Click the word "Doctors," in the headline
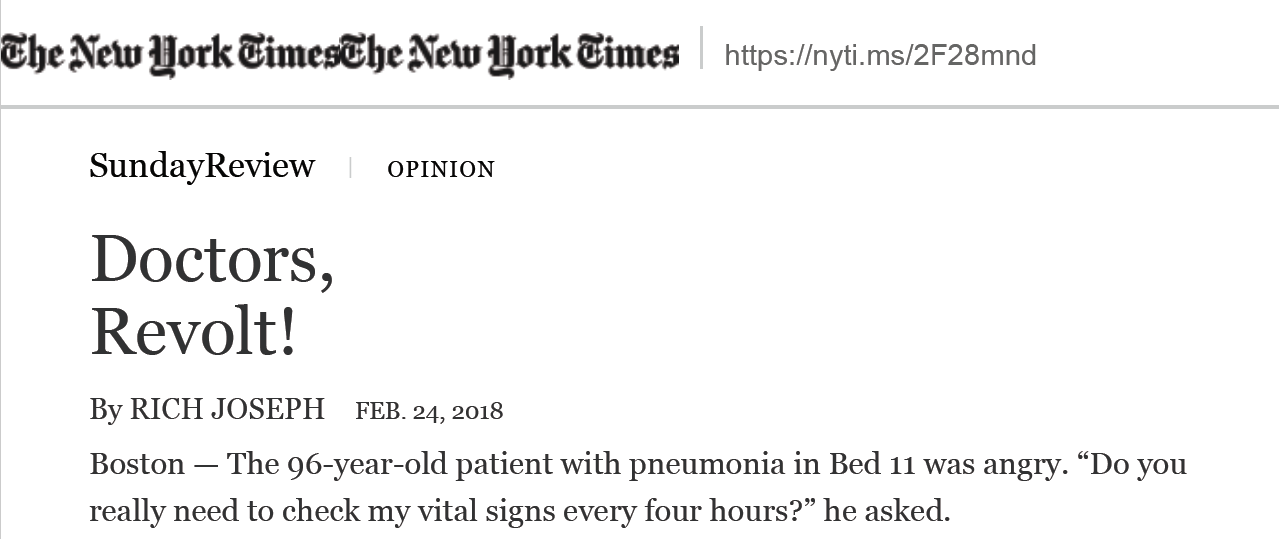Screen dimensions: 1279x539 pyautogui.click(x=212, y=259)
